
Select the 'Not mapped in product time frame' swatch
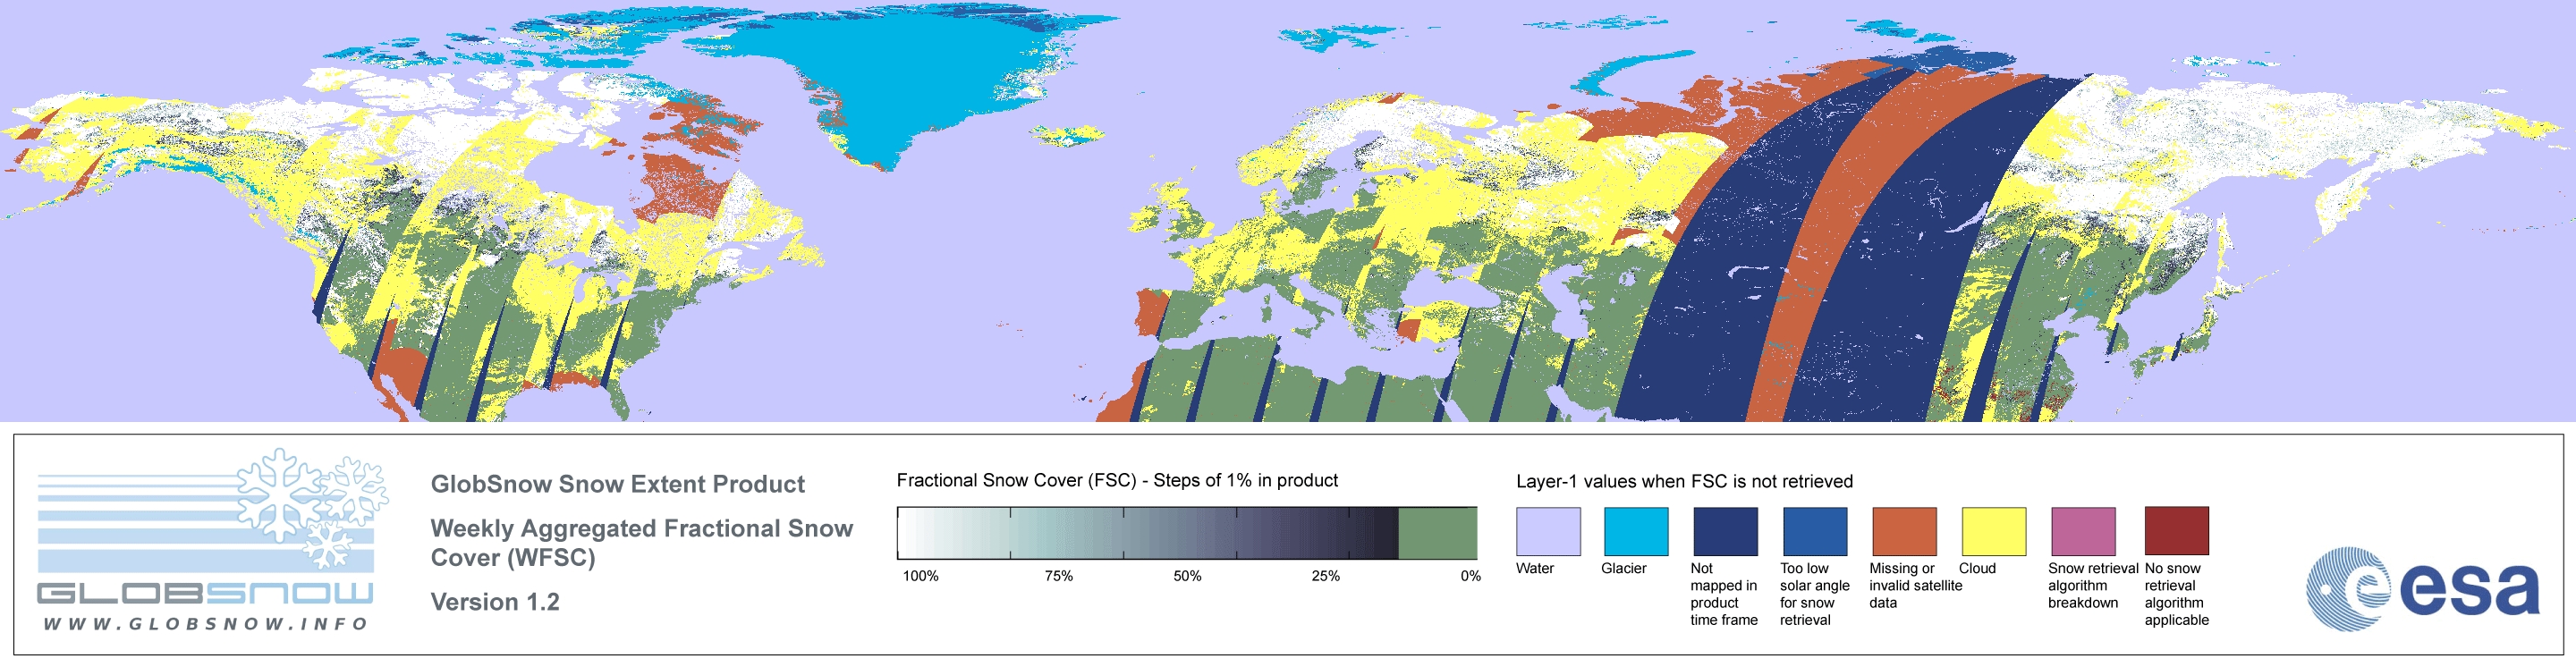[x=1725, y=531]
